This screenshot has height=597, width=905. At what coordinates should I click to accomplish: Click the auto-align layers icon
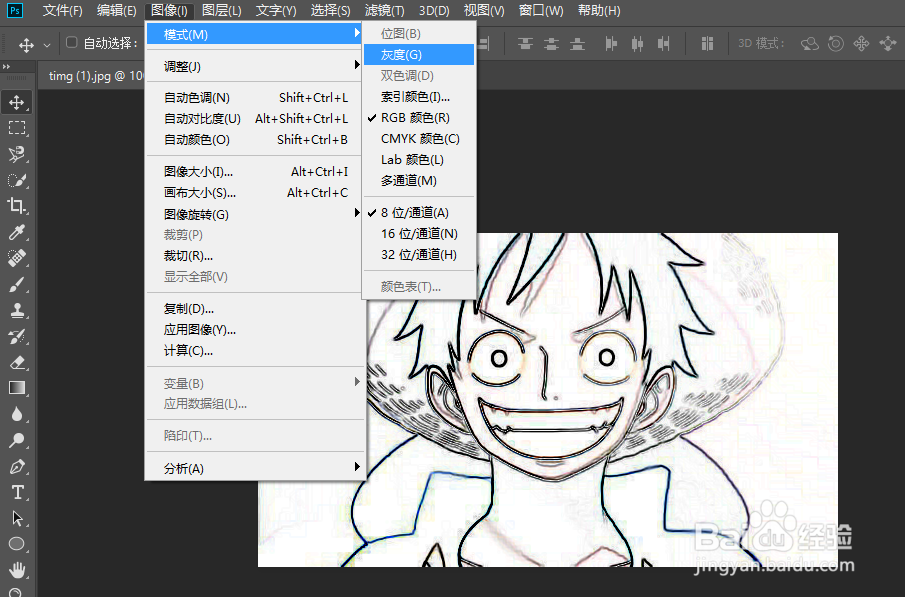pyautogui.click(x=707, y=43)
